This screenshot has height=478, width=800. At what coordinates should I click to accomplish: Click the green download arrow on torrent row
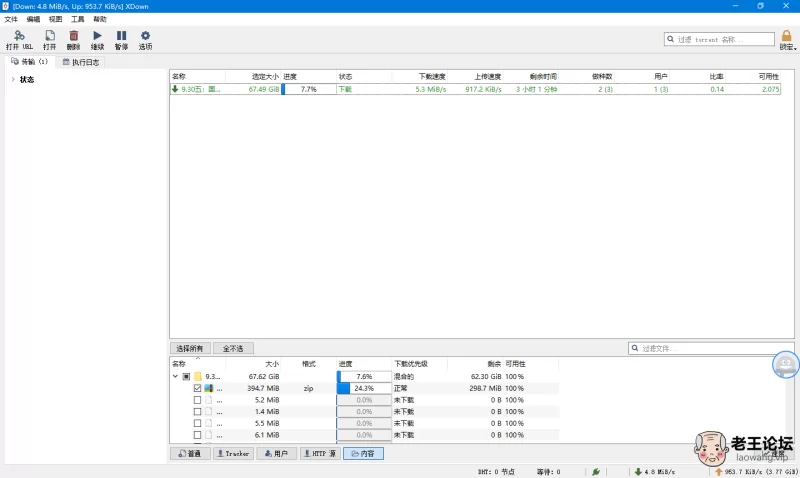pyautogui.click(x=175, y=89)
